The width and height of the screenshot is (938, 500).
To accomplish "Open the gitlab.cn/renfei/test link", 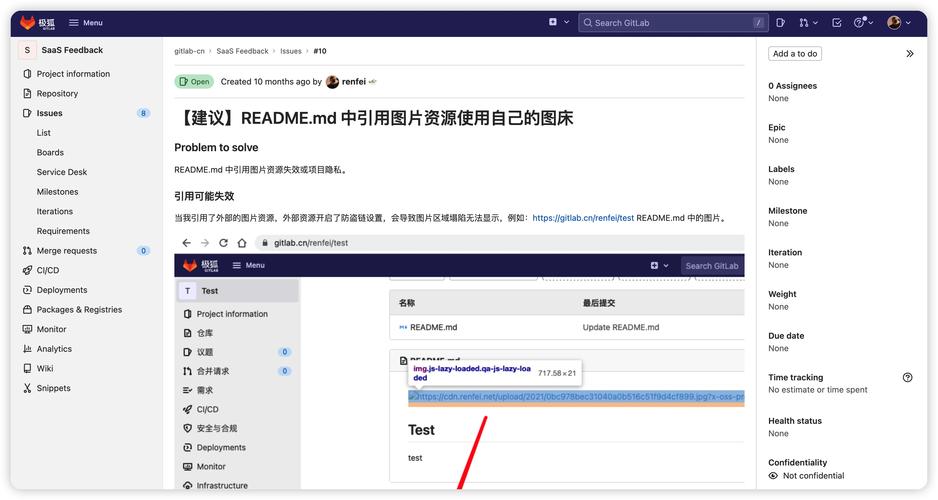I will coord(583,218).
